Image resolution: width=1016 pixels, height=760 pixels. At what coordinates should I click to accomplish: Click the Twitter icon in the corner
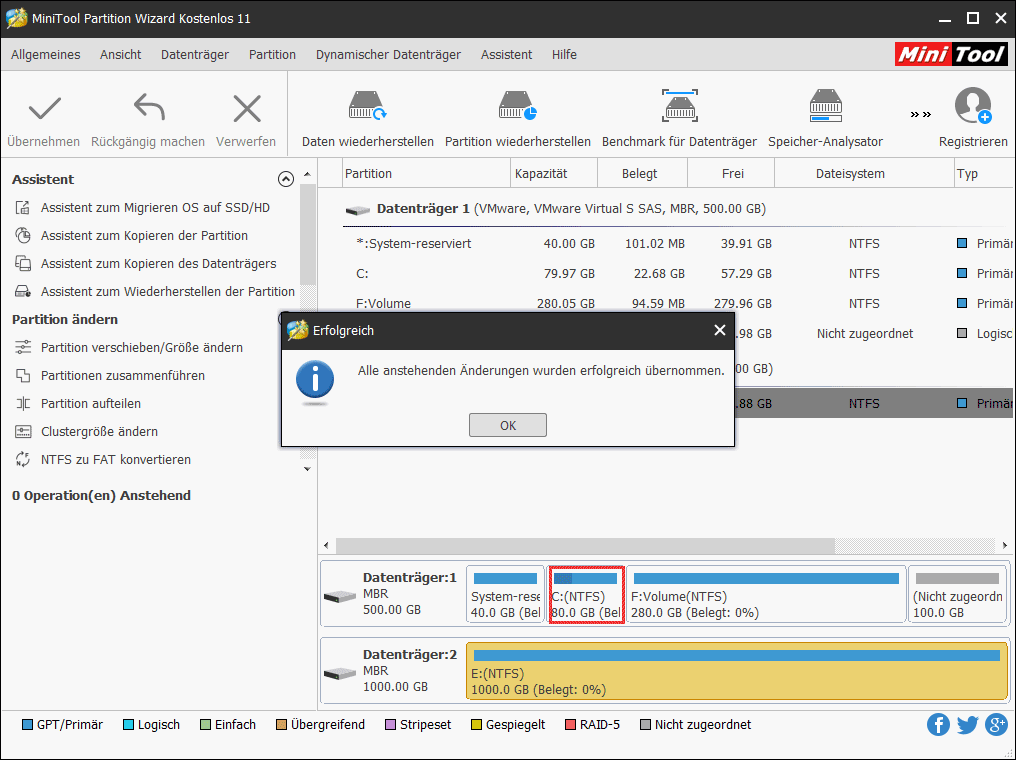tap(967, 724)
